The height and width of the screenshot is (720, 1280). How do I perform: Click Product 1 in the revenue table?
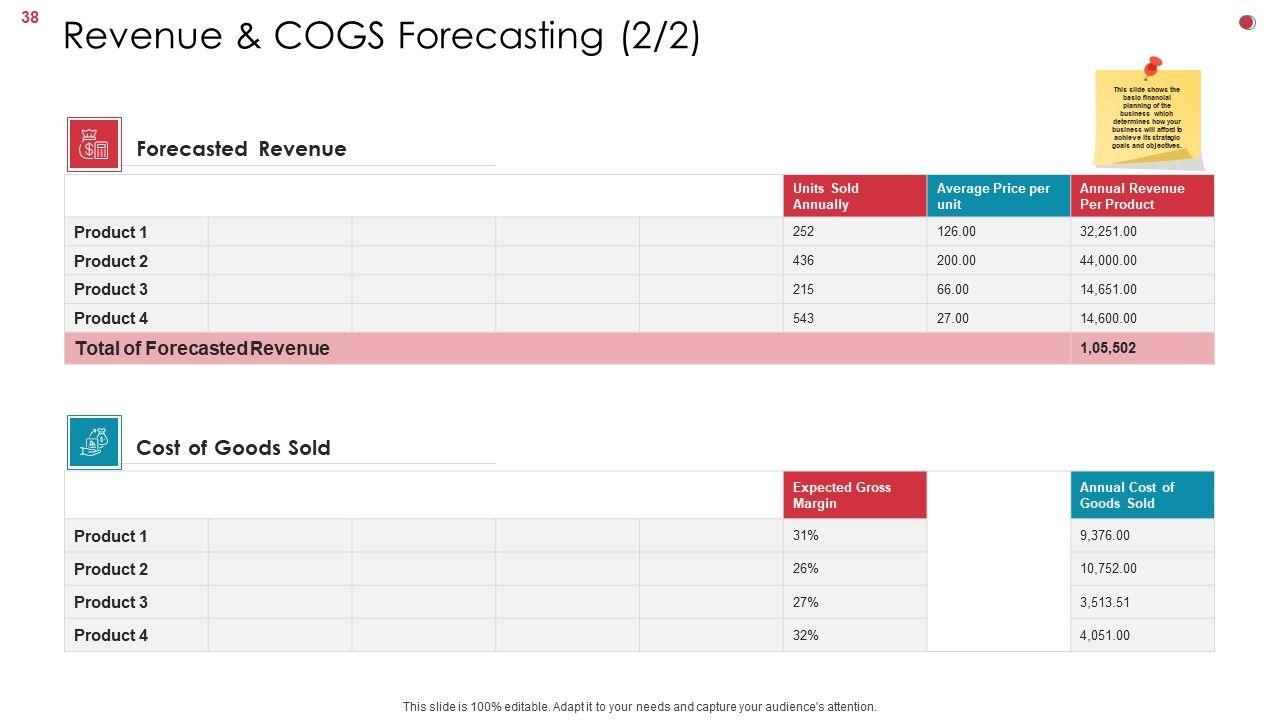point(111,232)
